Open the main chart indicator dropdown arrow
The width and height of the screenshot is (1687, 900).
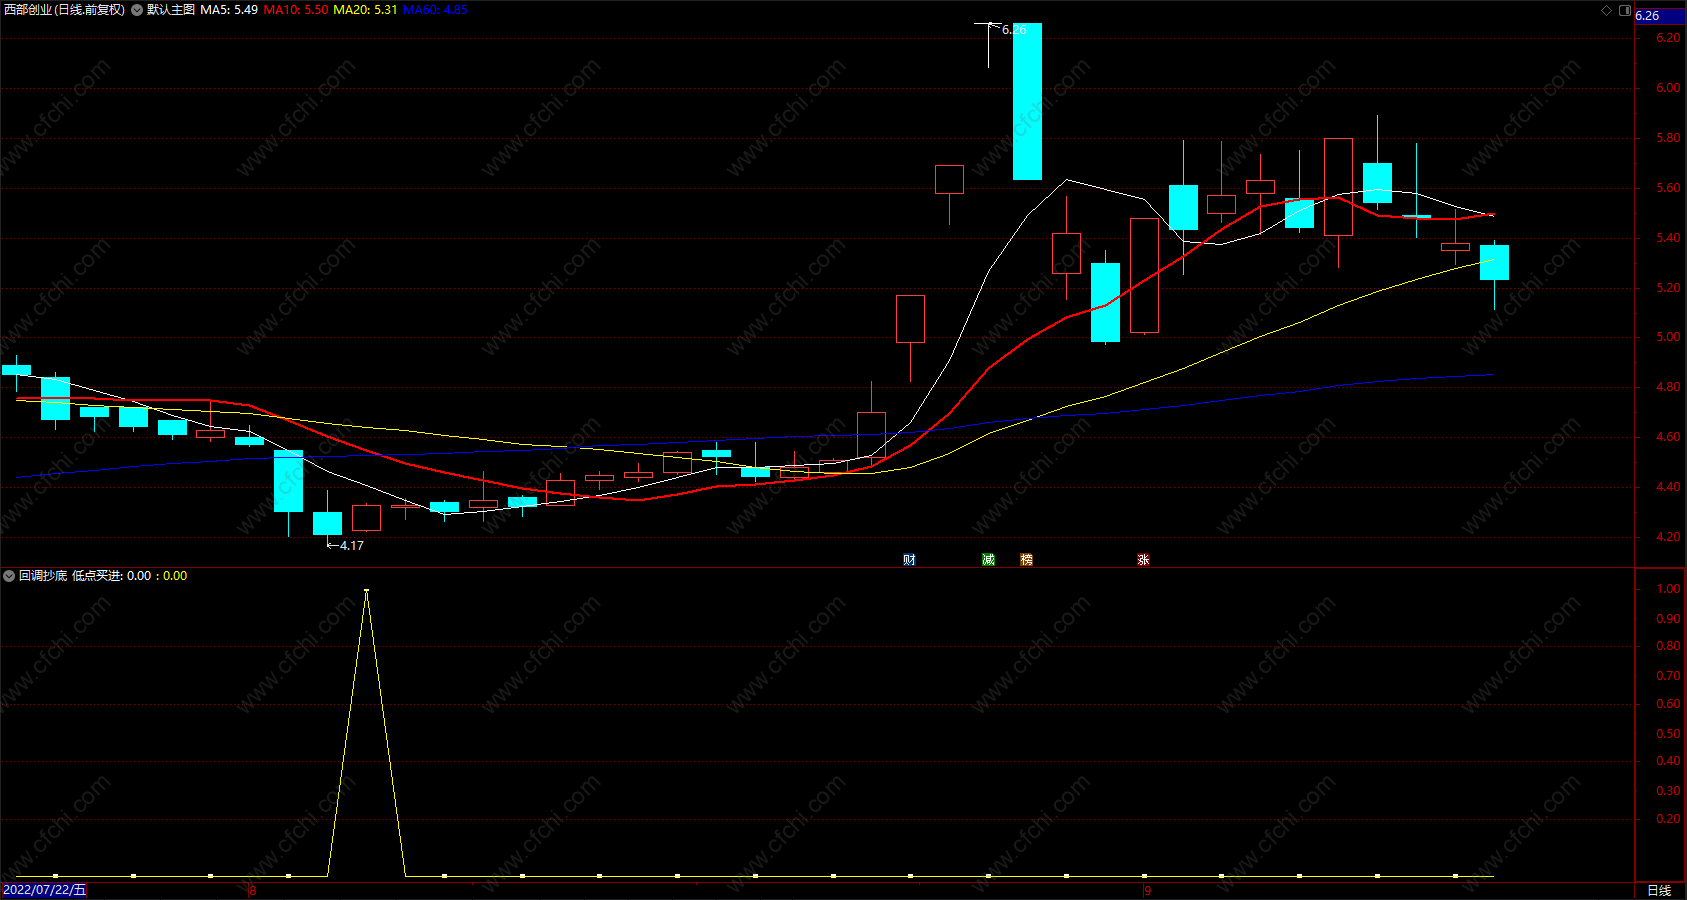pyautogui.click(x=137, y=10)
